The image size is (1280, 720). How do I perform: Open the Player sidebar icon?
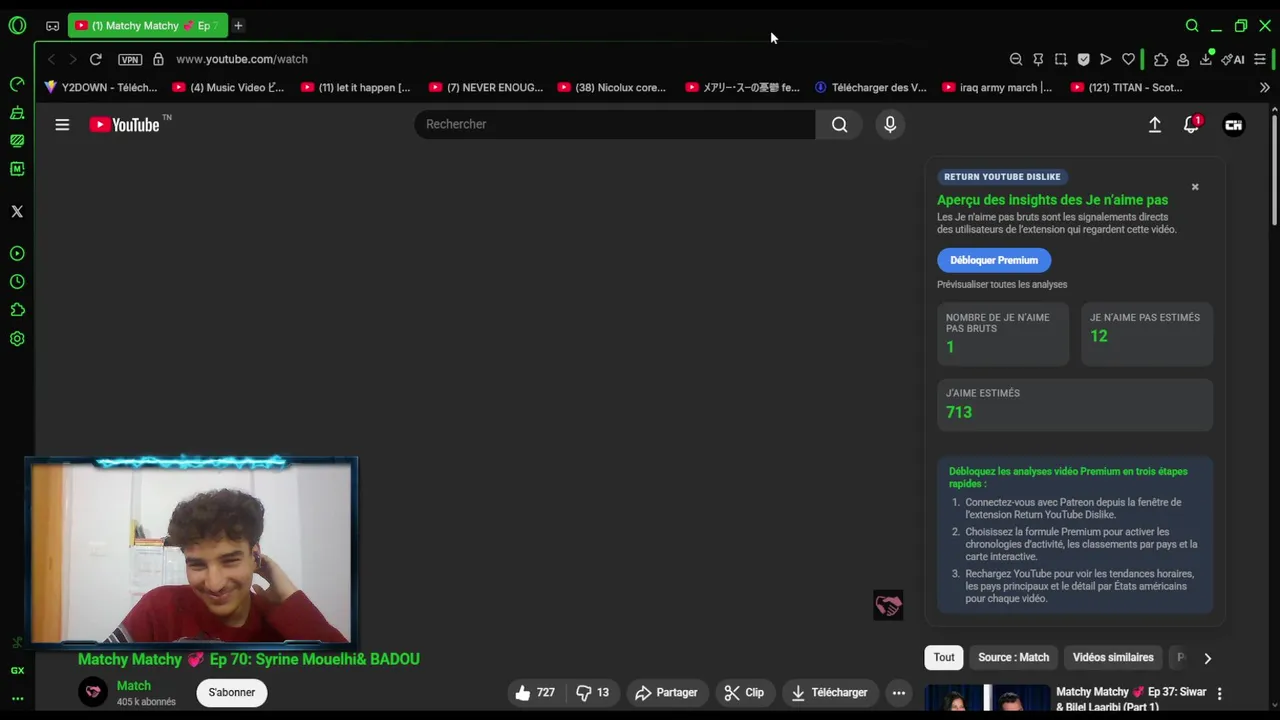coord(17,254)
